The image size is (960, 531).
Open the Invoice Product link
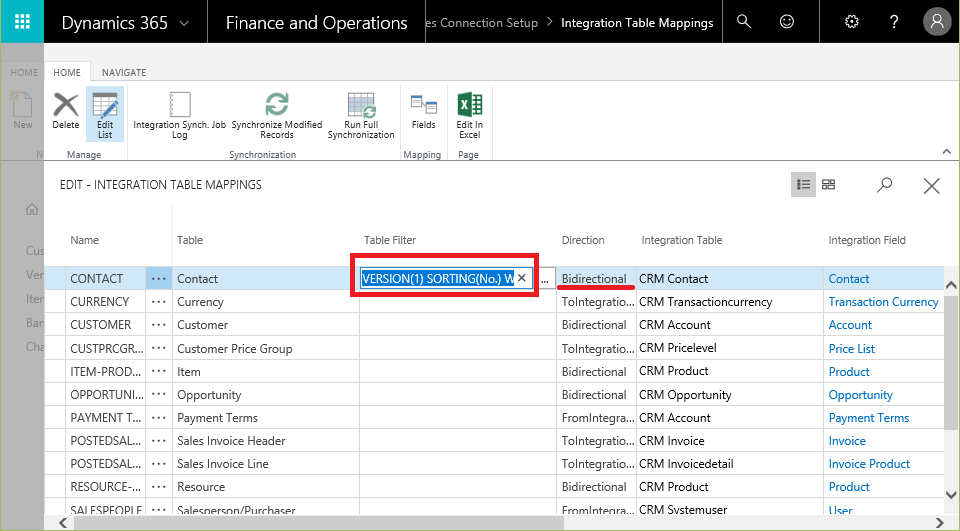pos(869,464)
